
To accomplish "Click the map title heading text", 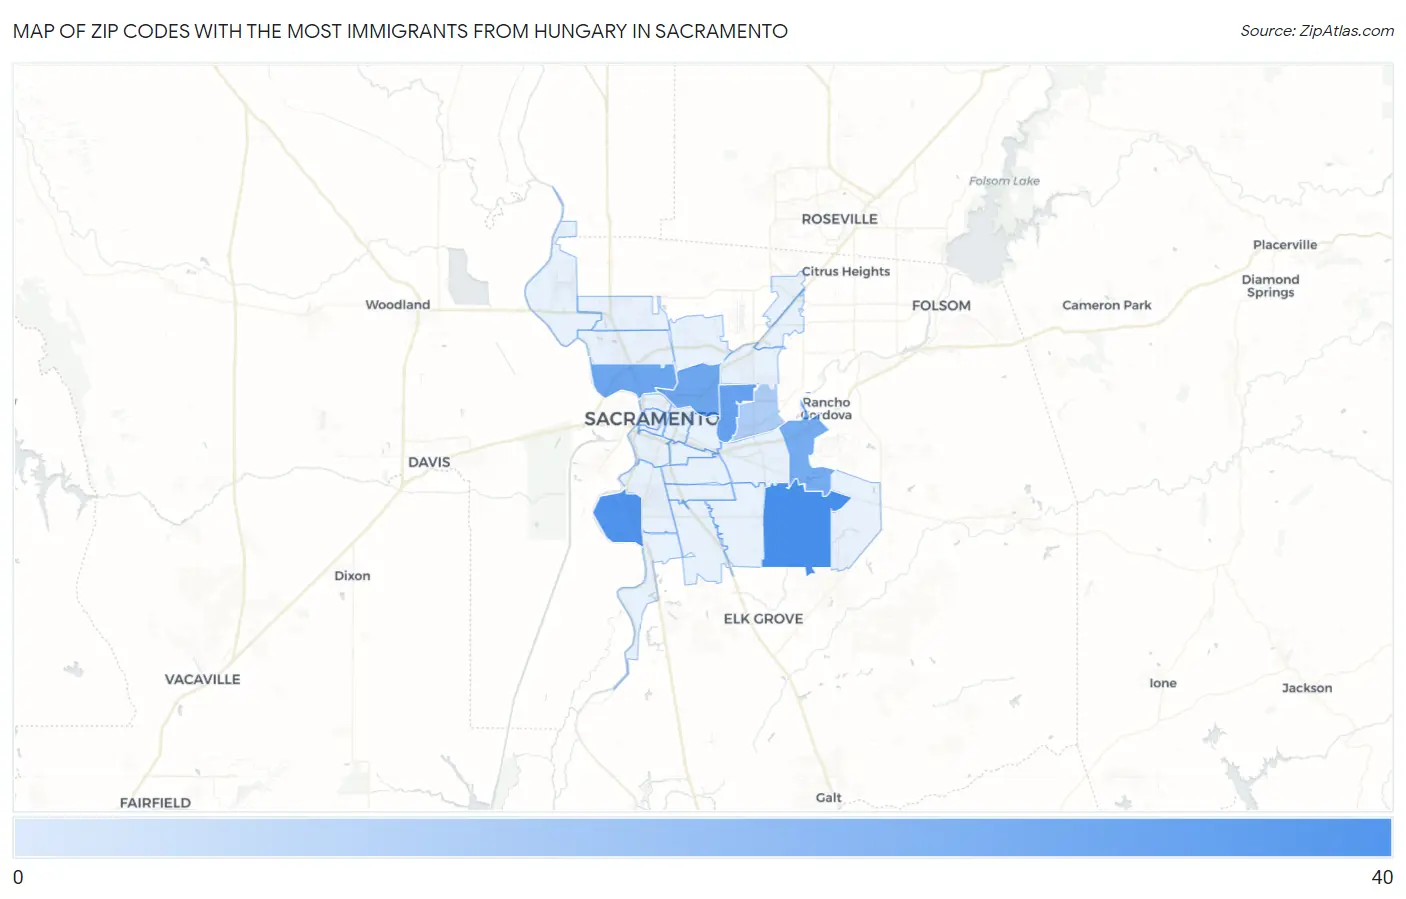I will [x=400, y=31].
